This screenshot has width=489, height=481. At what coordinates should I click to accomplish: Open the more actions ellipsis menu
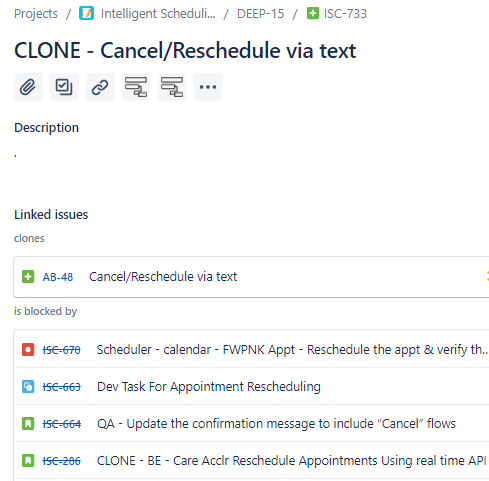208,87
